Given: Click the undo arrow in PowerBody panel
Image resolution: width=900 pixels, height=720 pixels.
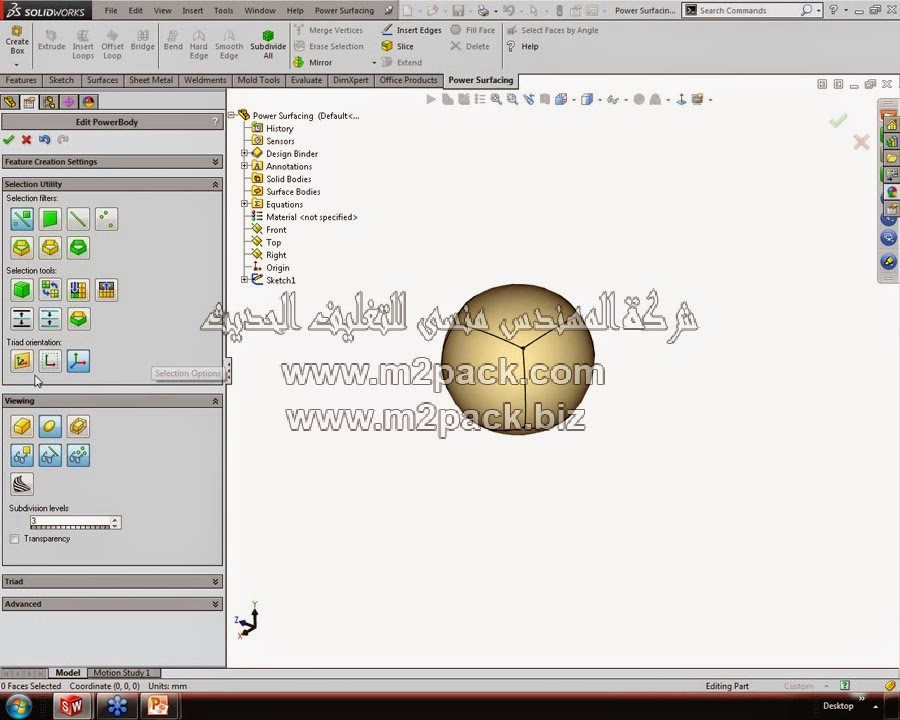Looking at the screenshot, I should tap(44, 139).
